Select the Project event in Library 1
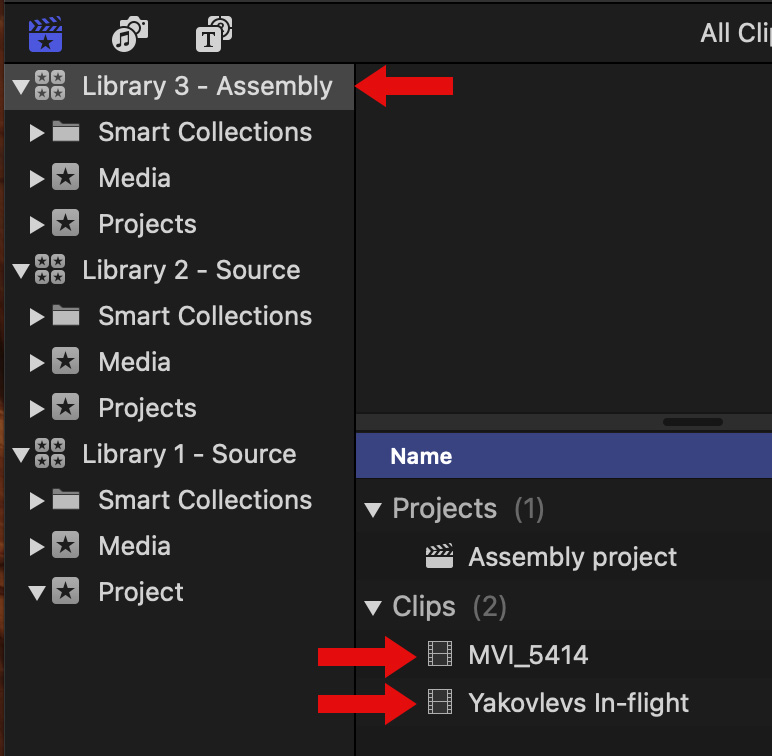Screen dimensions: 772x756 [x=141, y=592]
